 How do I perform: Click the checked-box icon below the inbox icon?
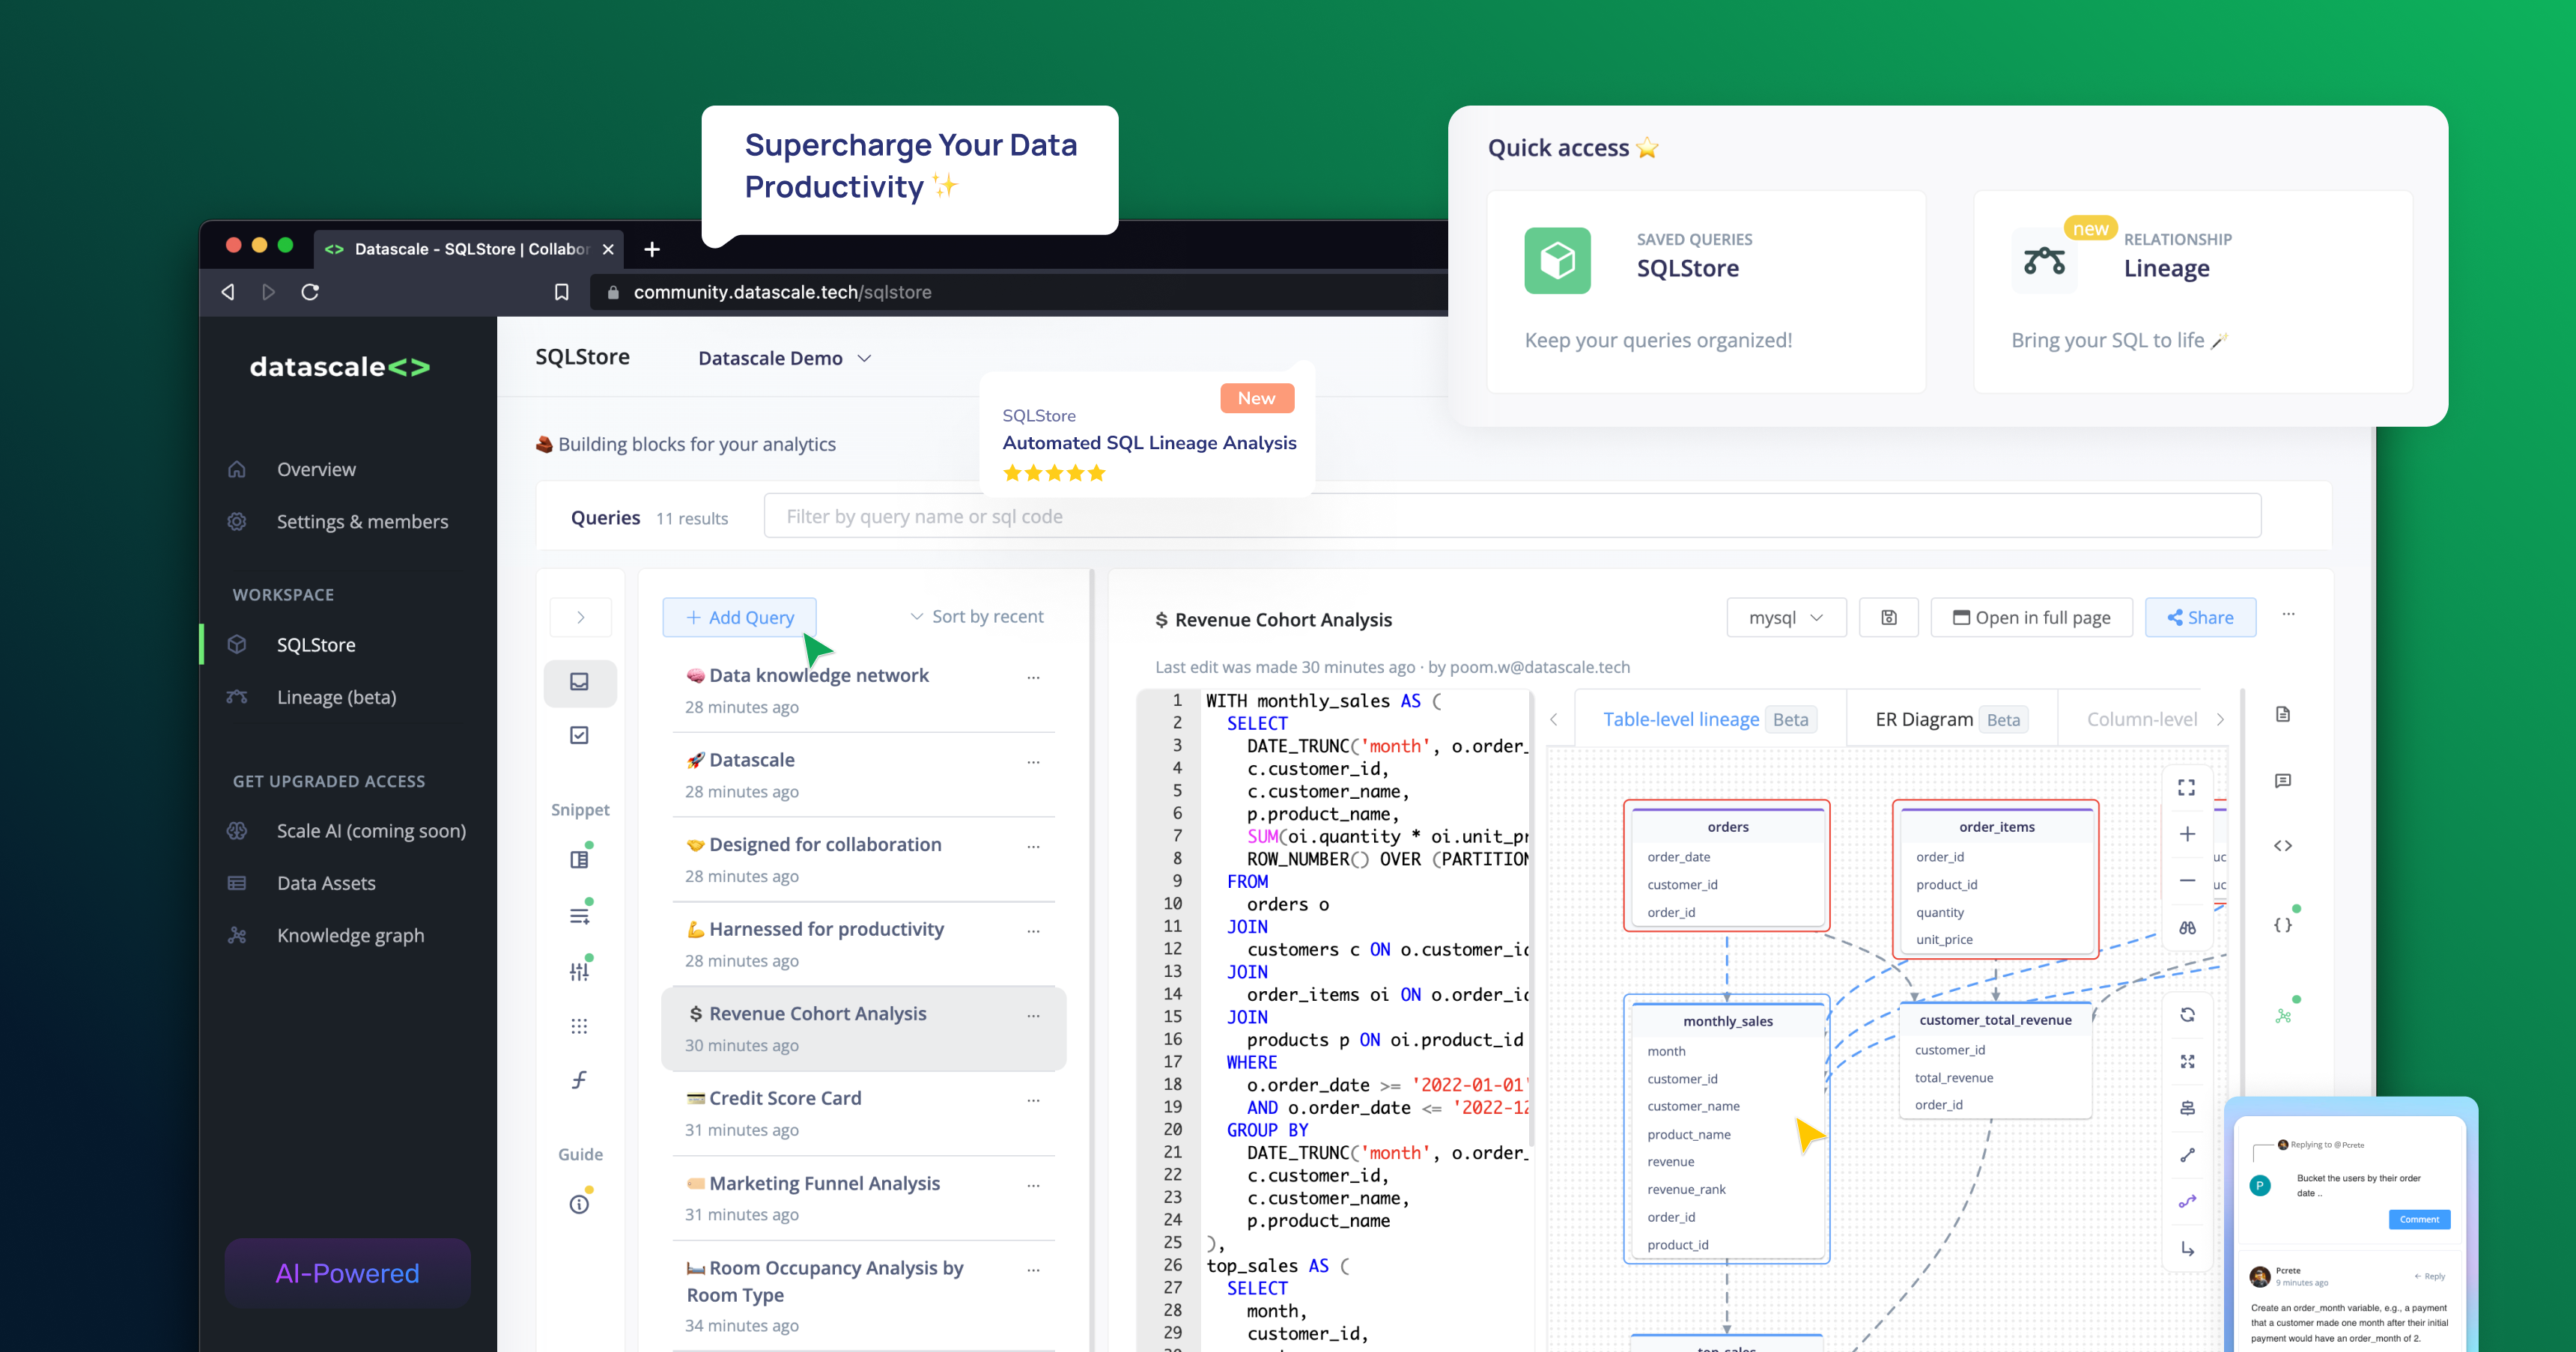point(579,735)
